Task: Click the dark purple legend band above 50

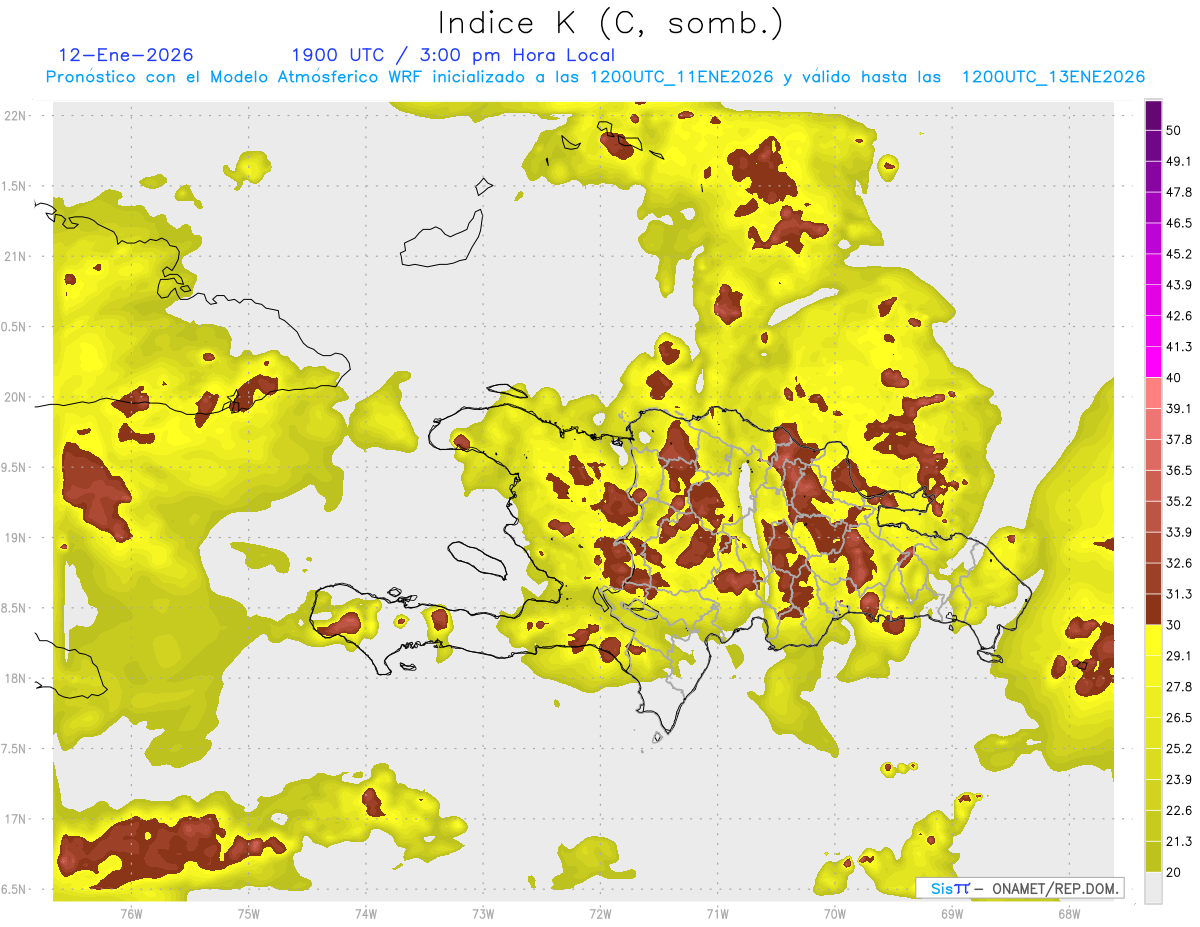Action: point(1153,115)
